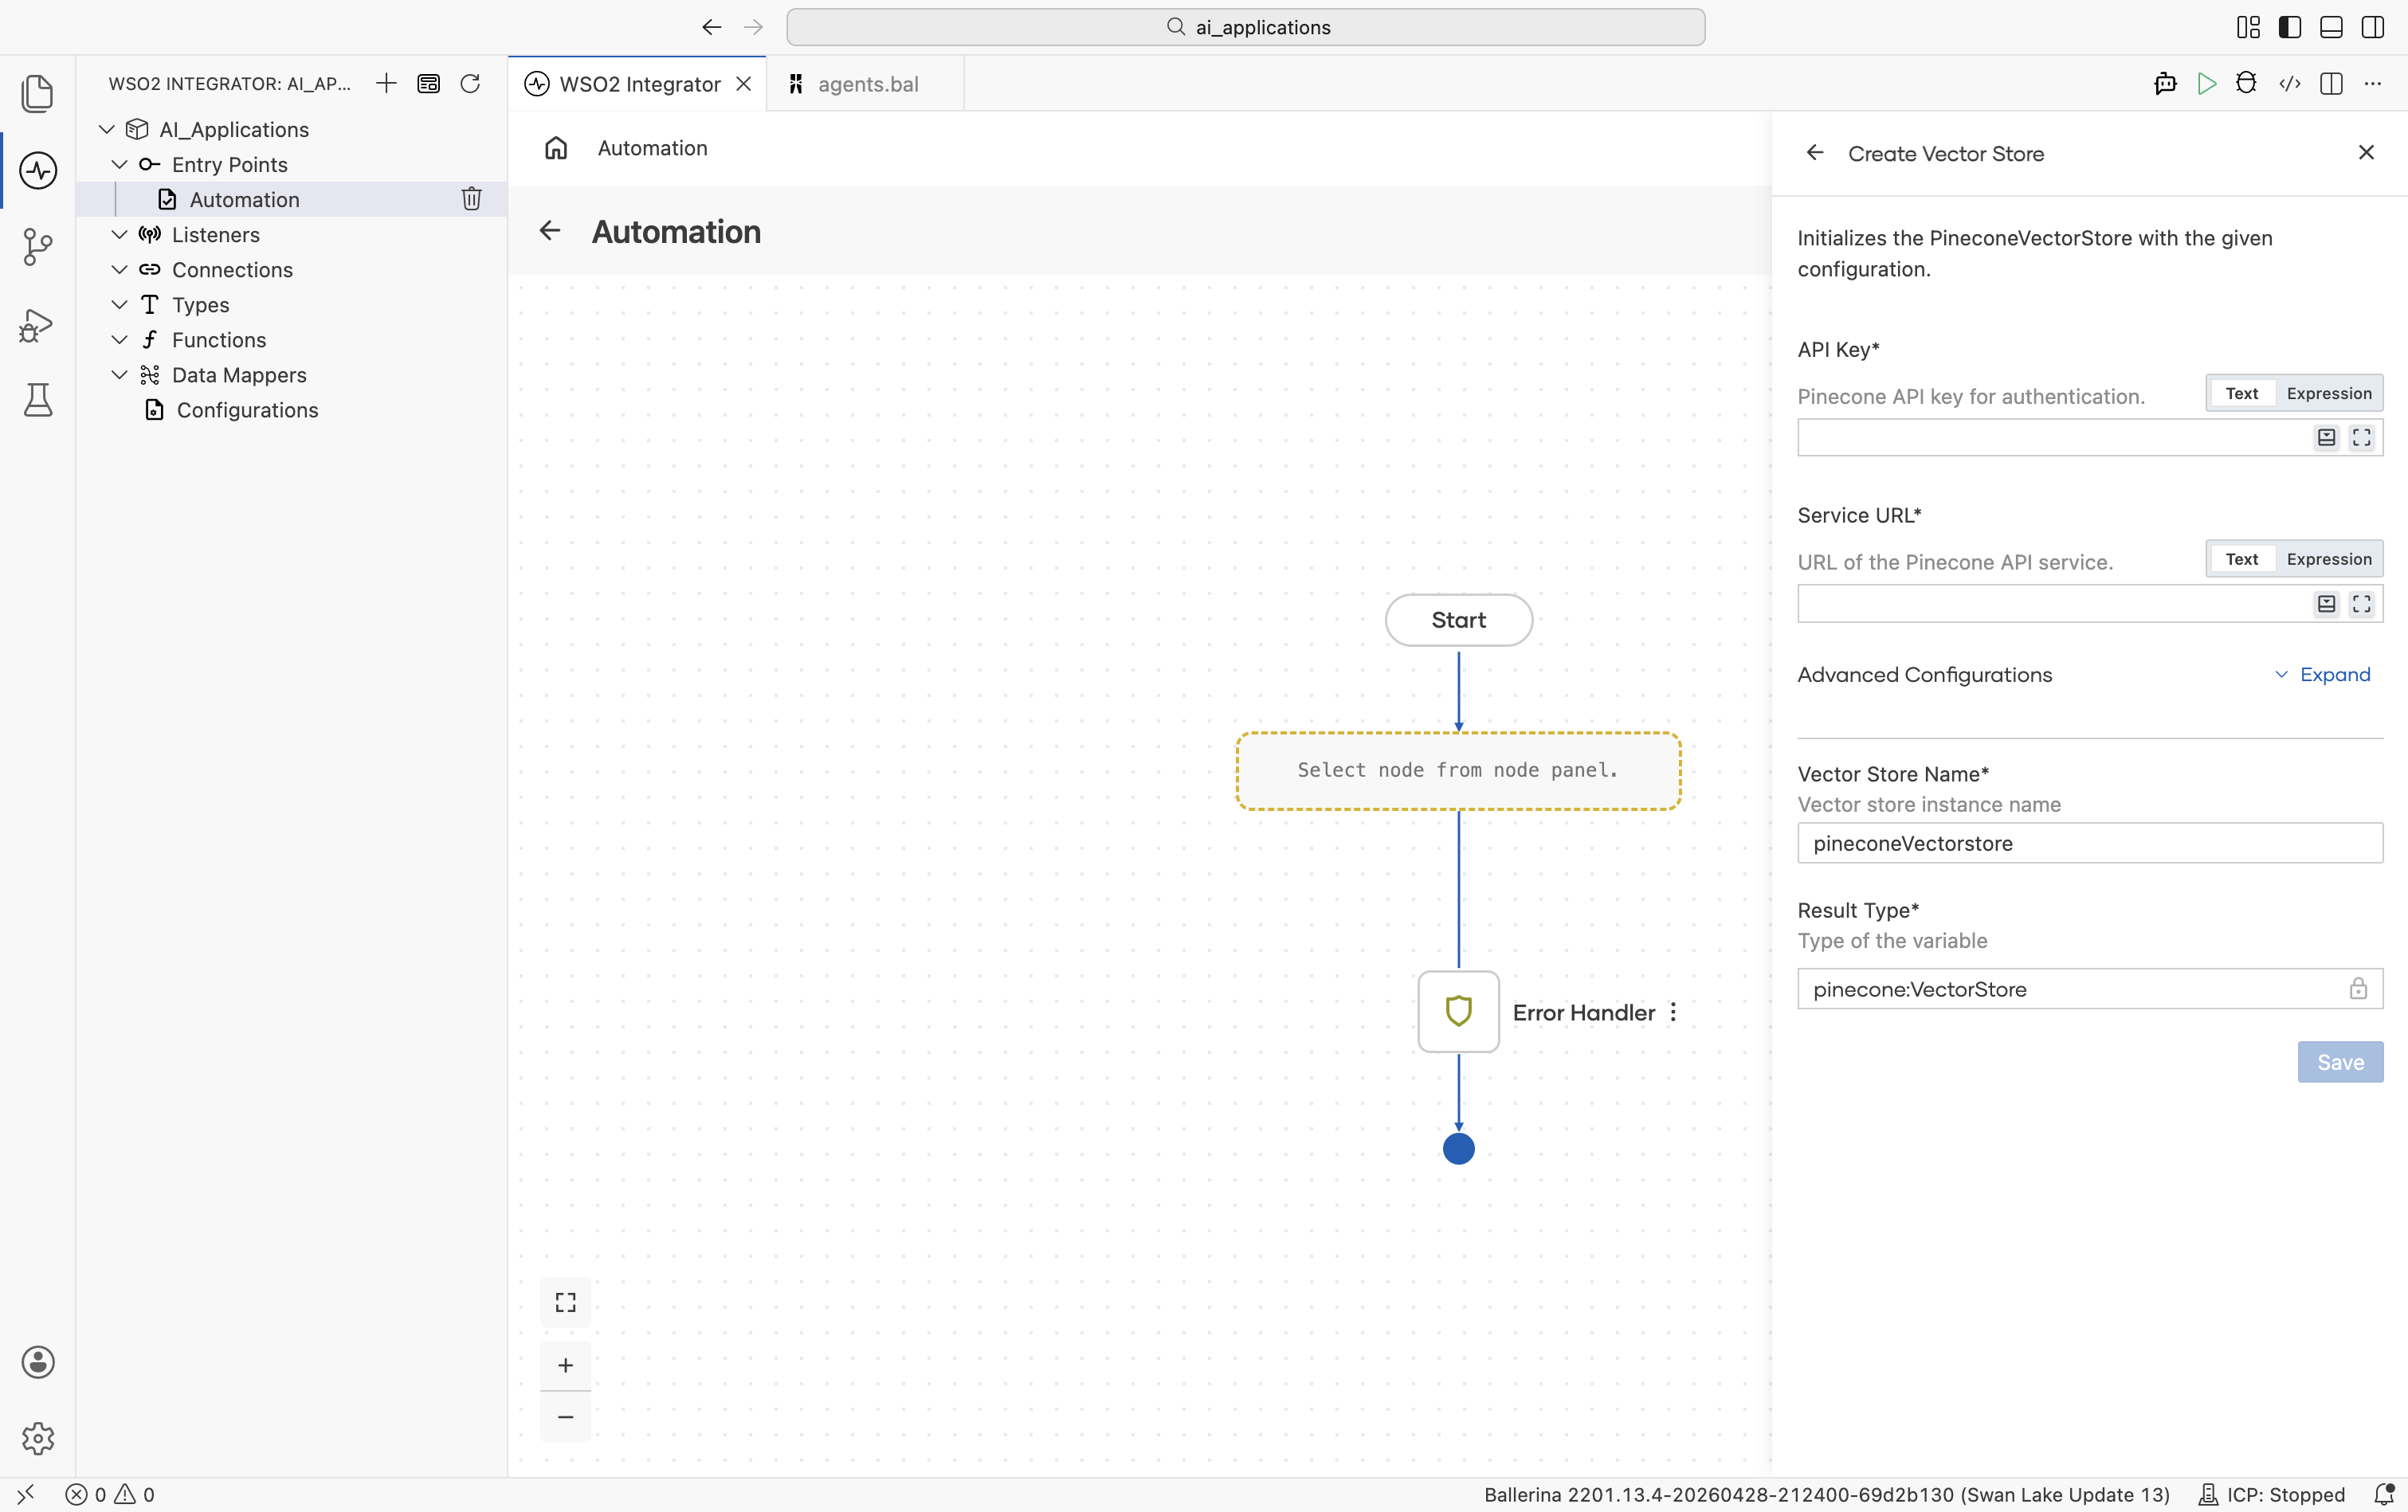Click the ai_applications command center search
This screenshot has width=2408, height=1512.
pyautogui.click(x=1245, y=27)
